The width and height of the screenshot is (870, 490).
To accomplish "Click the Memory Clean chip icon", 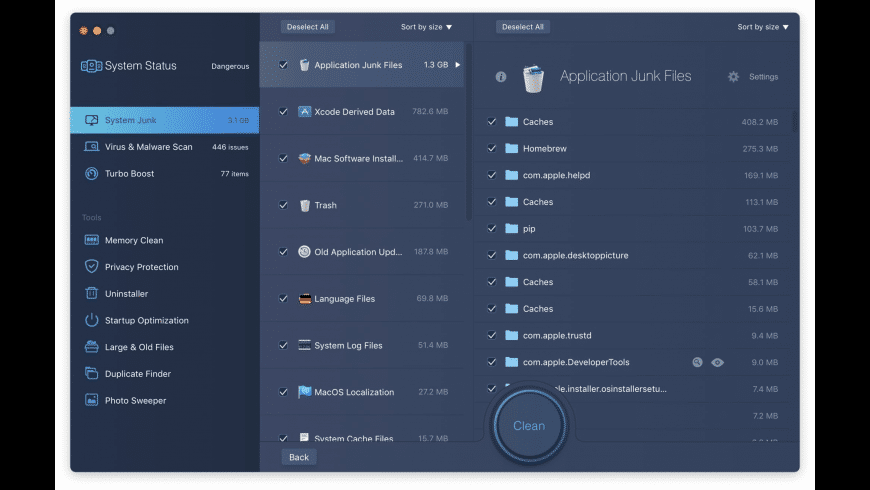I will [92, 240].
